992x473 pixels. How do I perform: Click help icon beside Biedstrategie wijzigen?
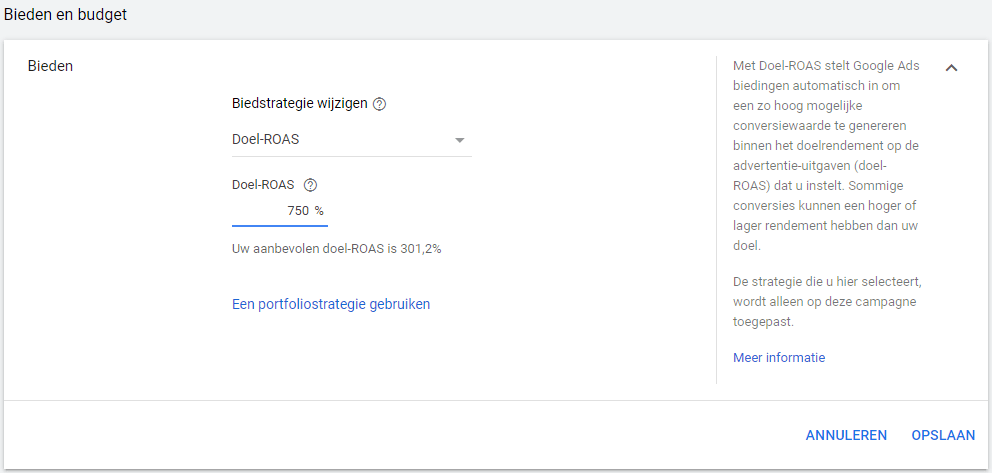379,104
